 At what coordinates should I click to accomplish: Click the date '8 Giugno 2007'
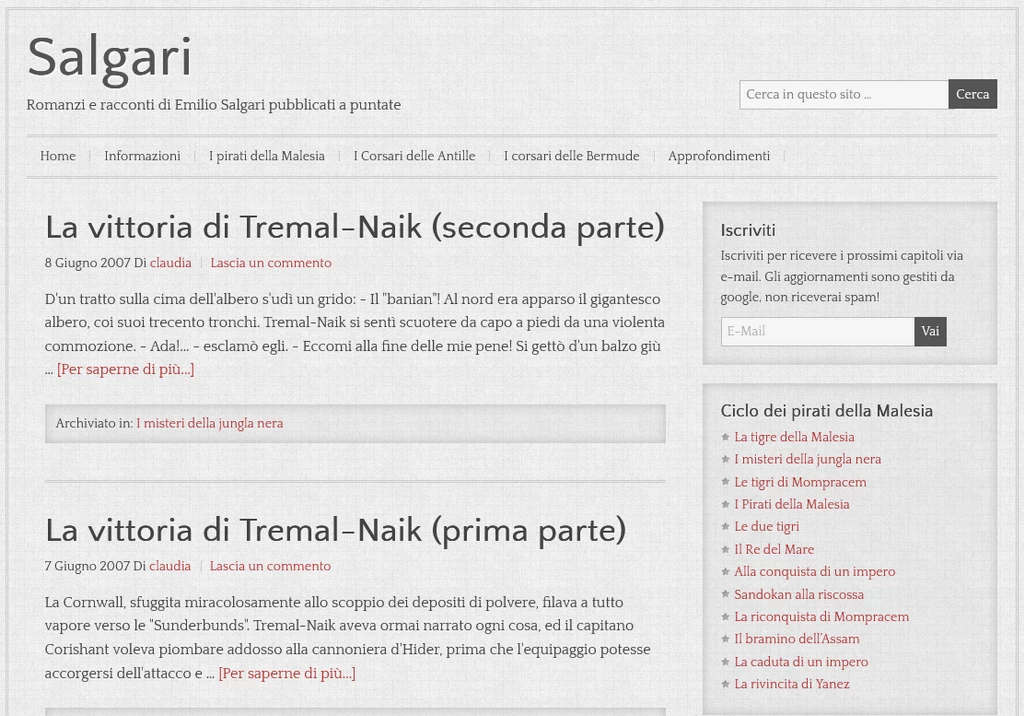[x=88, y=263]
